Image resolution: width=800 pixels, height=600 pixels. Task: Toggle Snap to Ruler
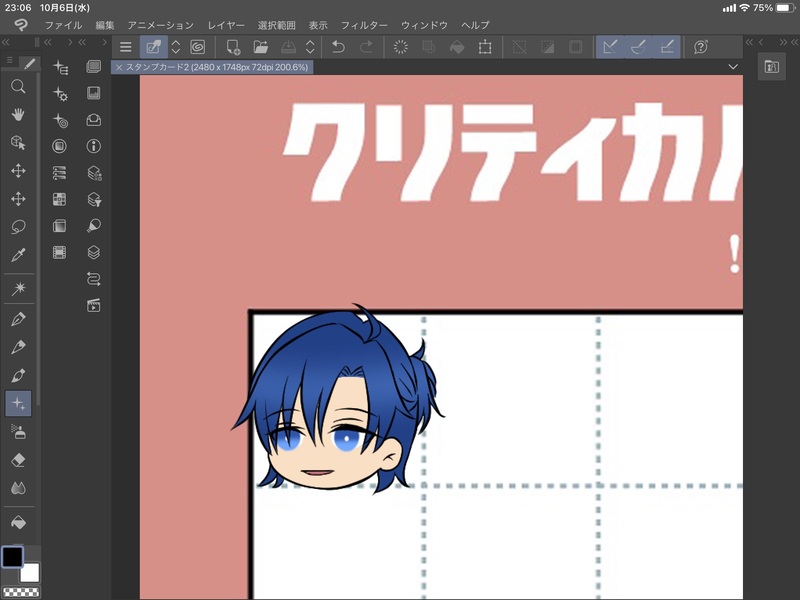click(610, 47)
